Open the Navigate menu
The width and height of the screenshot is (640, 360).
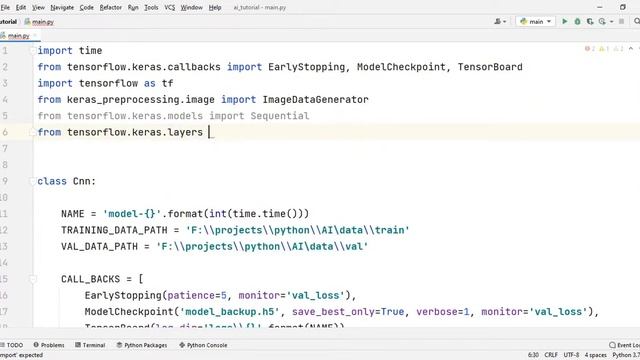pos(62,7)
